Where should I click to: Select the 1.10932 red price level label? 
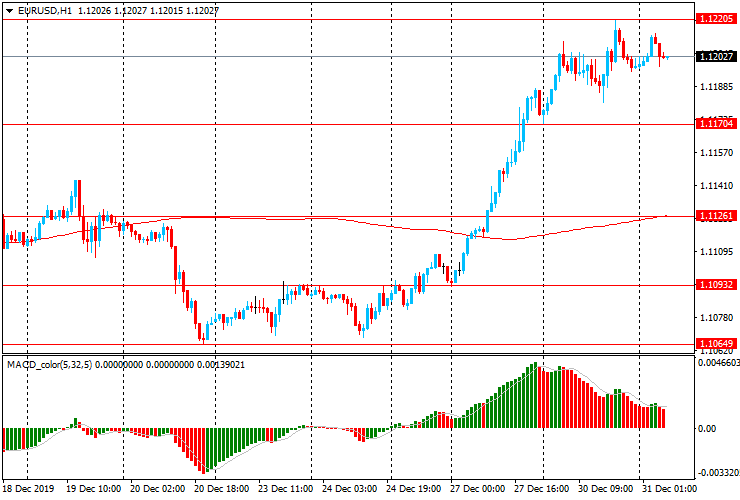point(716,285)
